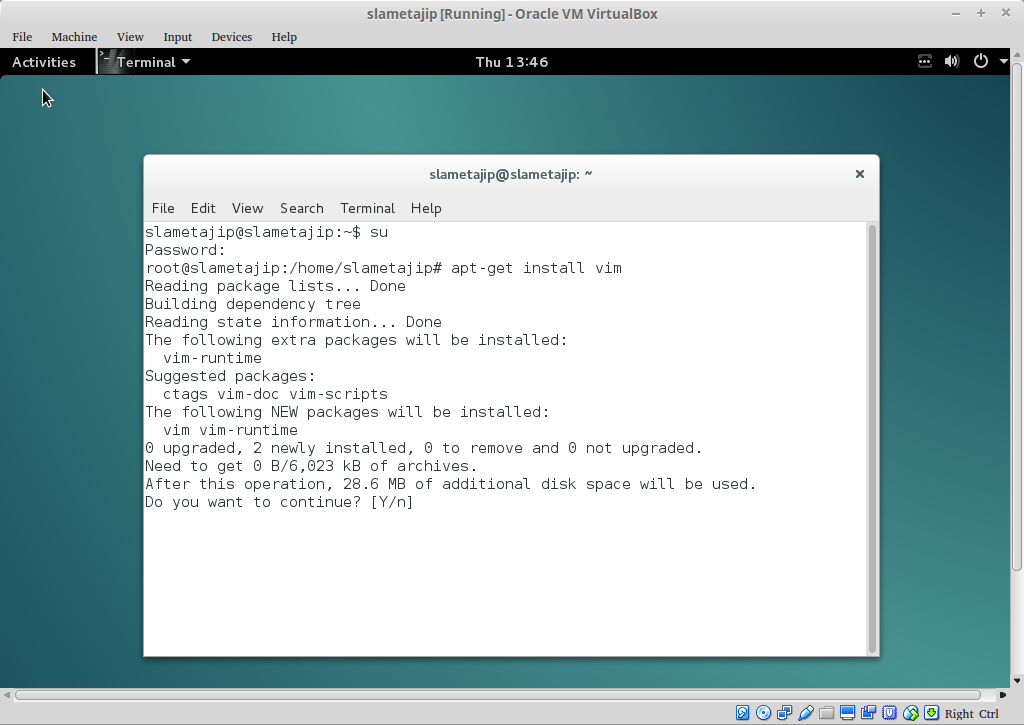
Task: Click the terminal's vertical scrollbar
Action: 872,438
